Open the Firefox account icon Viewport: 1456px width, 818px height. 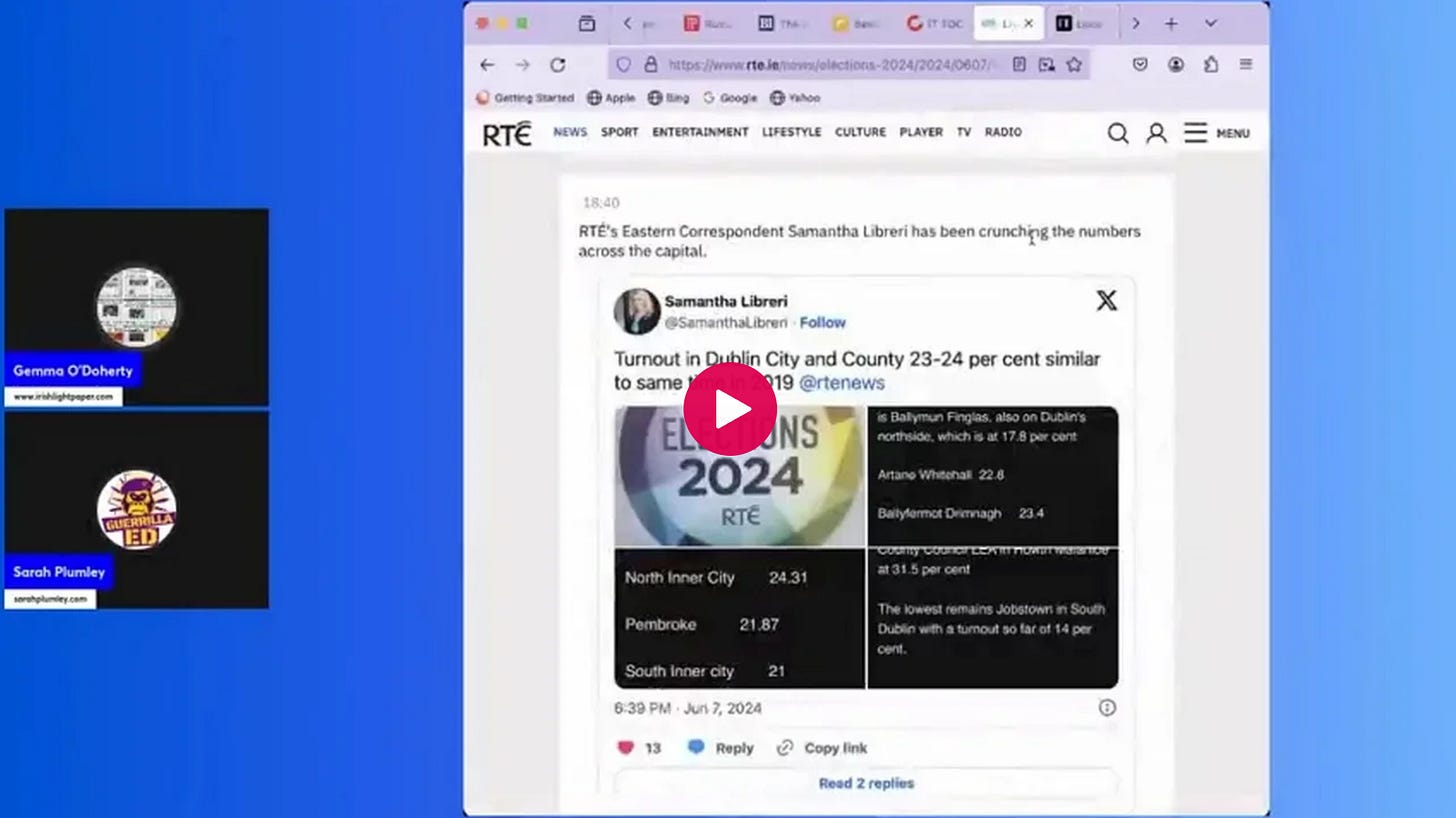(1176, 65)
